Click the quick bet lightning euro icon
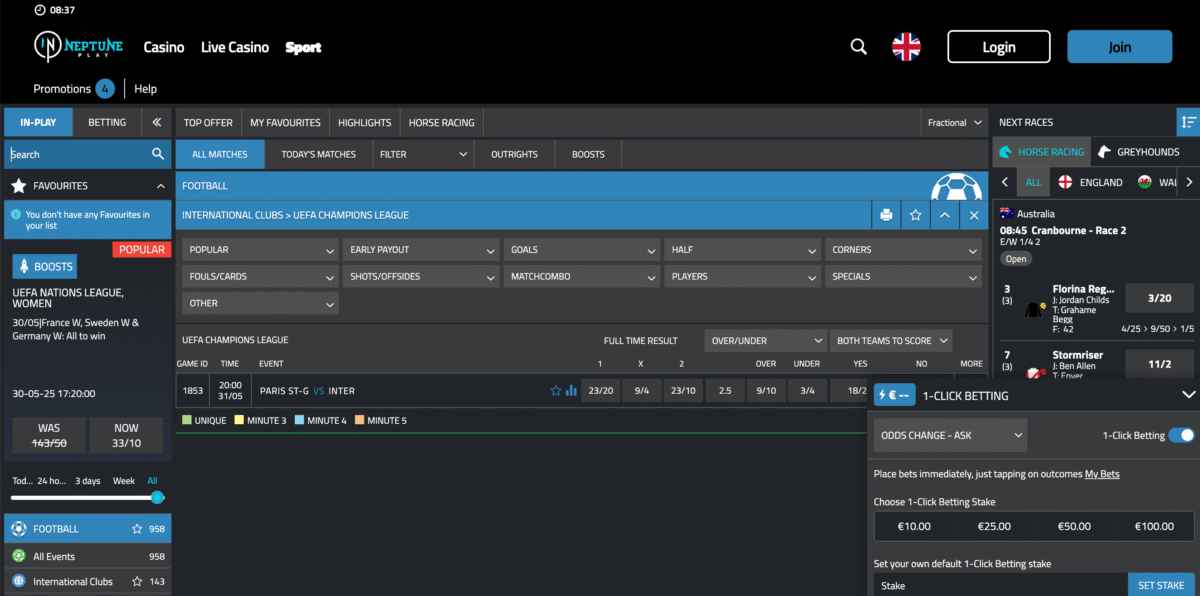The width and height of the screenshot is (1200, 596). pos(895,395)
